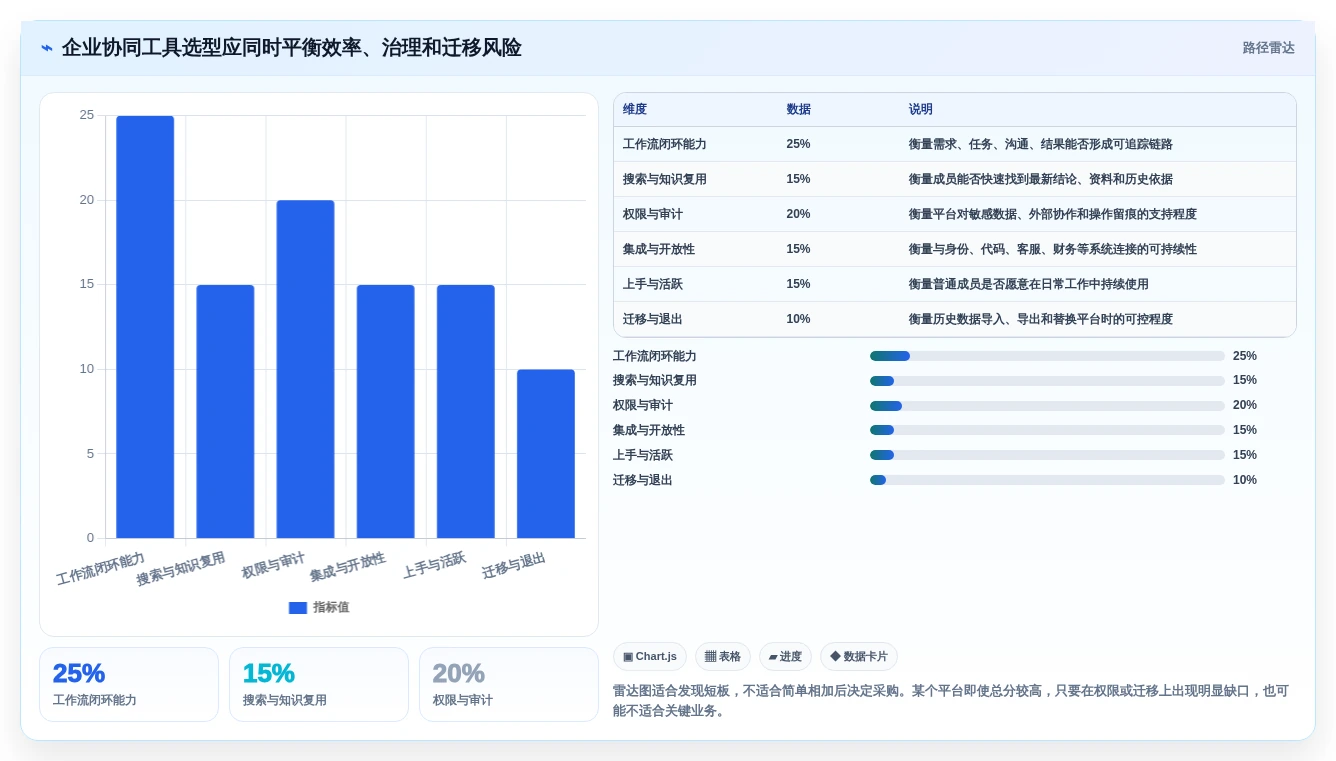The height and width of the screenshot is (761, 1336).
Task: Click the 表格 tag
Action: [x=723, y=656]
